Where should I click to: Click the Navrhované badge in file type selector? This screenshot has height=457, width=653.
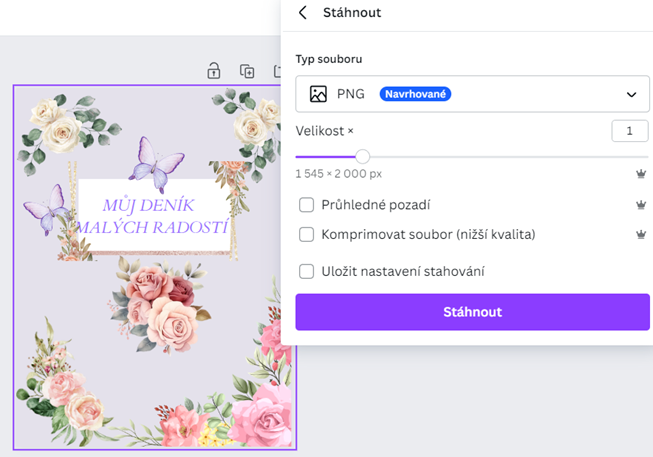point(415,94)
